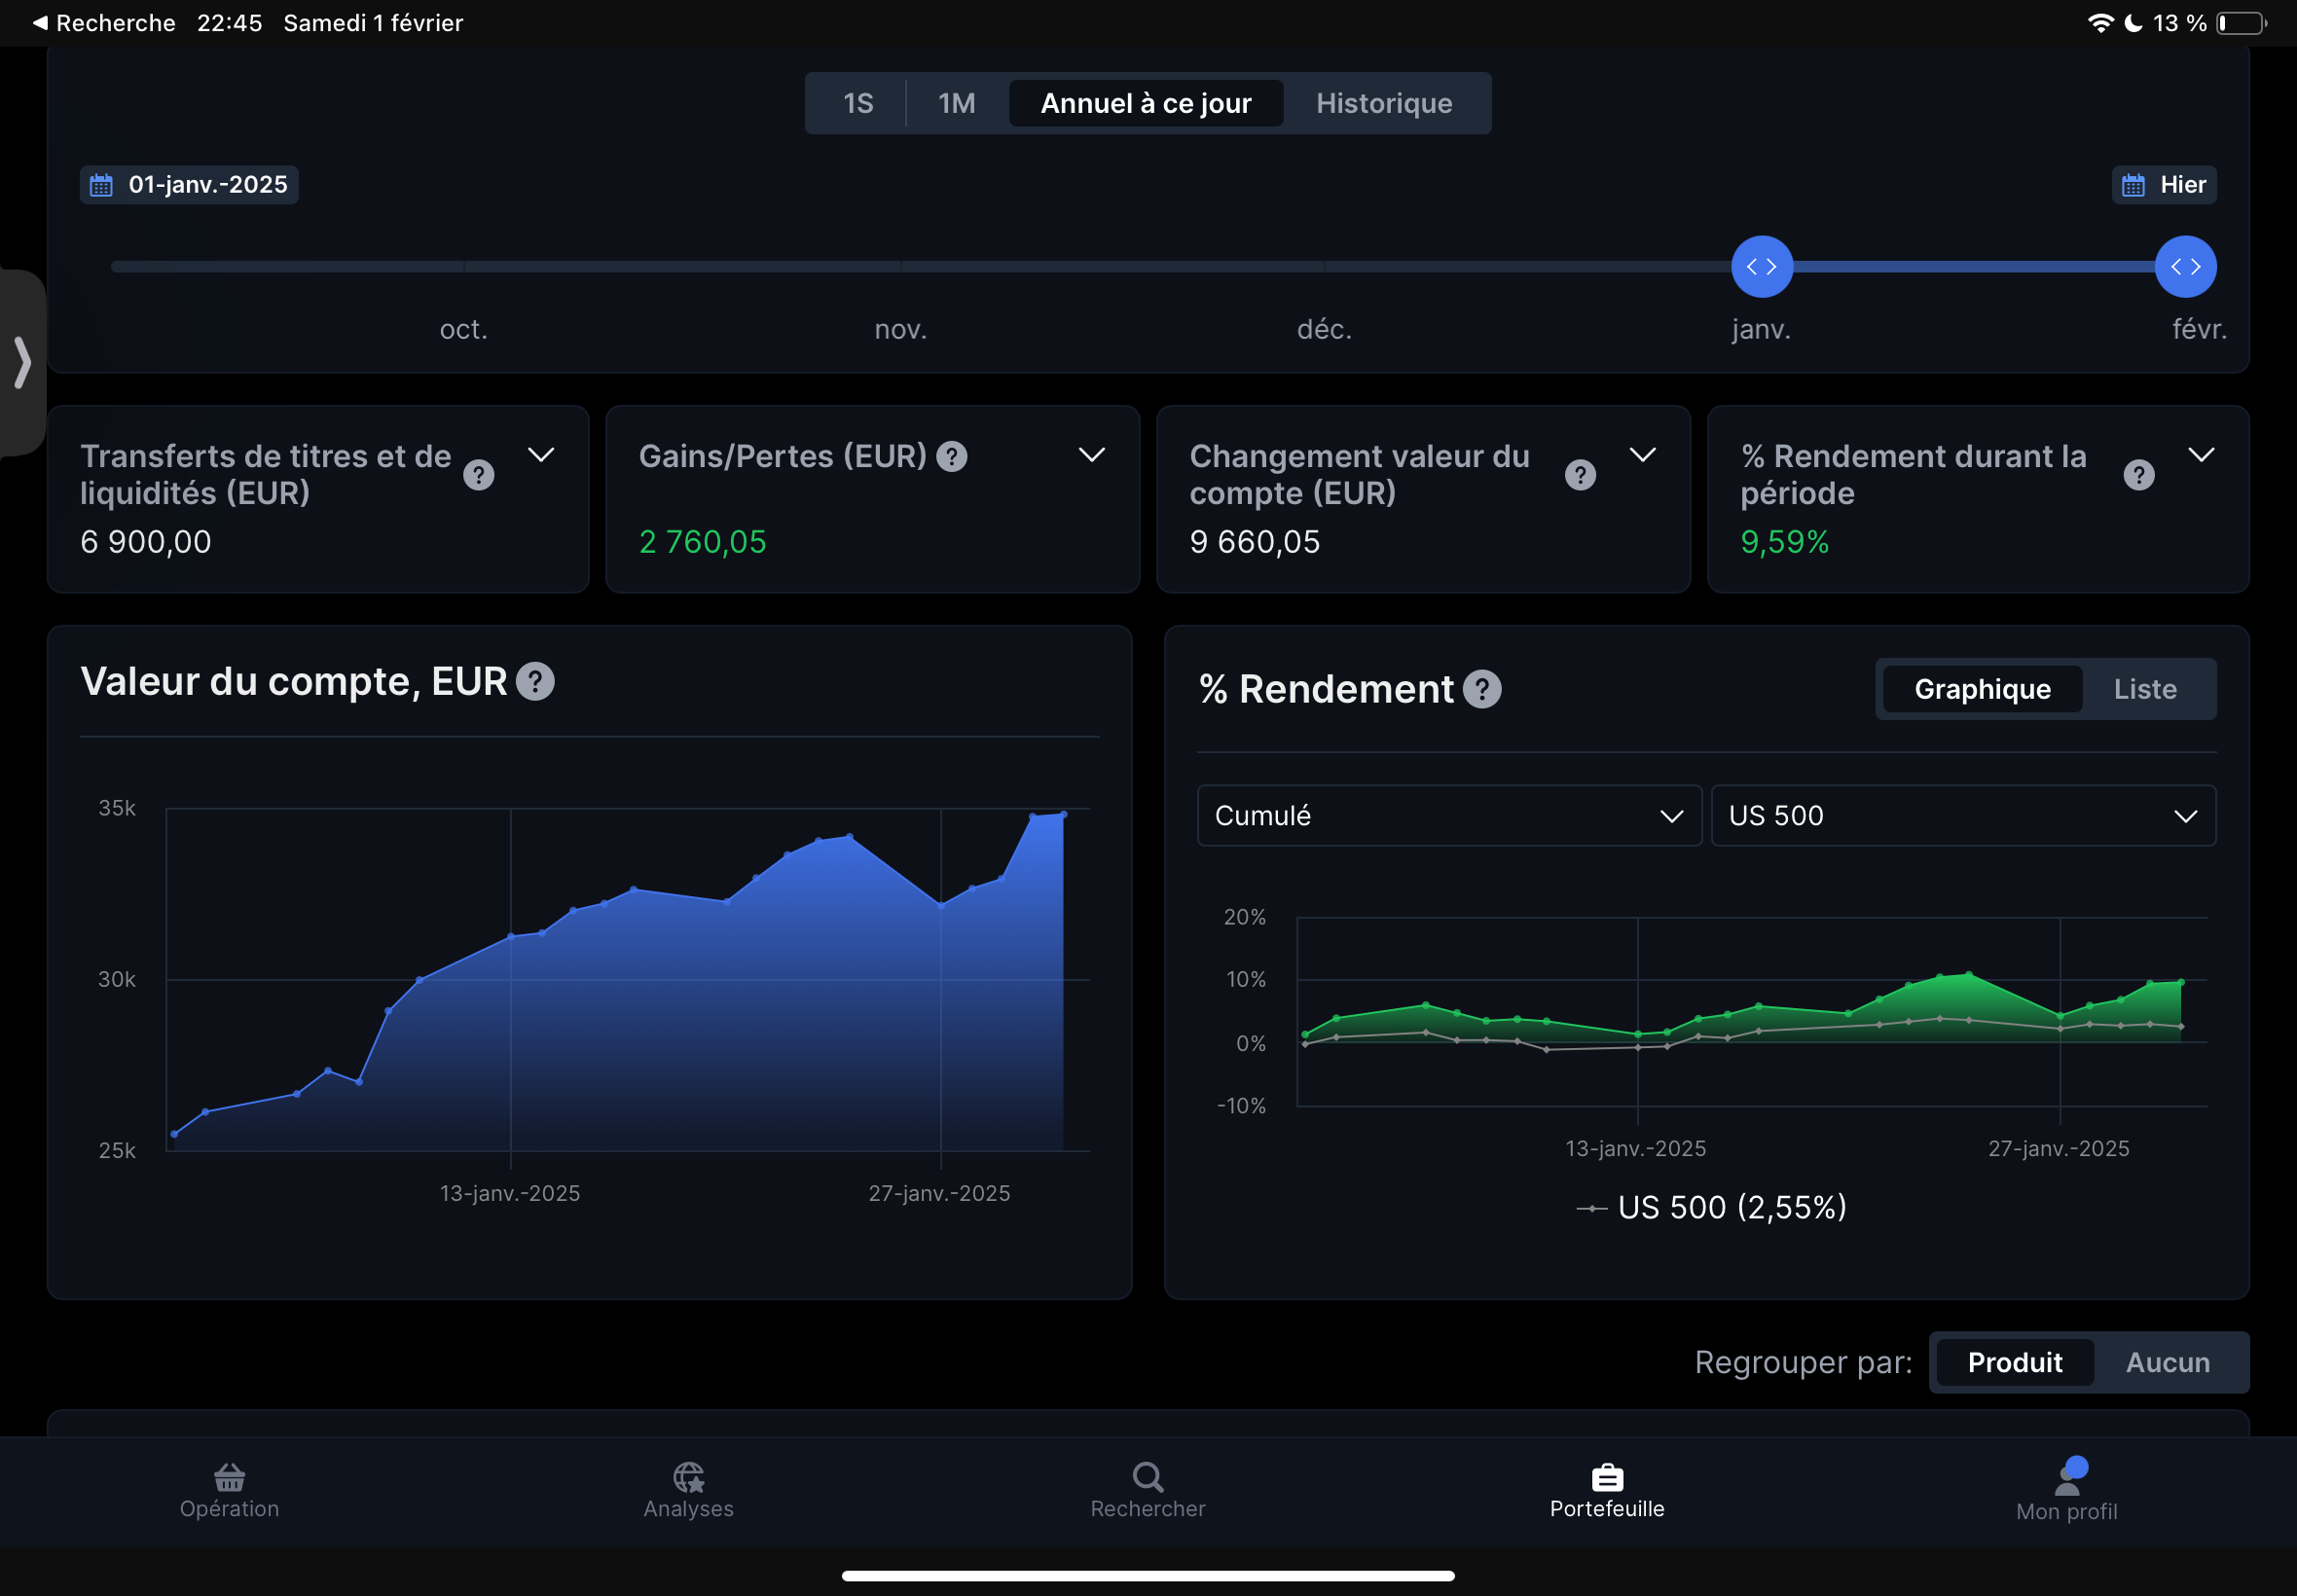
Task: Expand the Transferts de titres card chevron
Action: [x=541, y=455]
